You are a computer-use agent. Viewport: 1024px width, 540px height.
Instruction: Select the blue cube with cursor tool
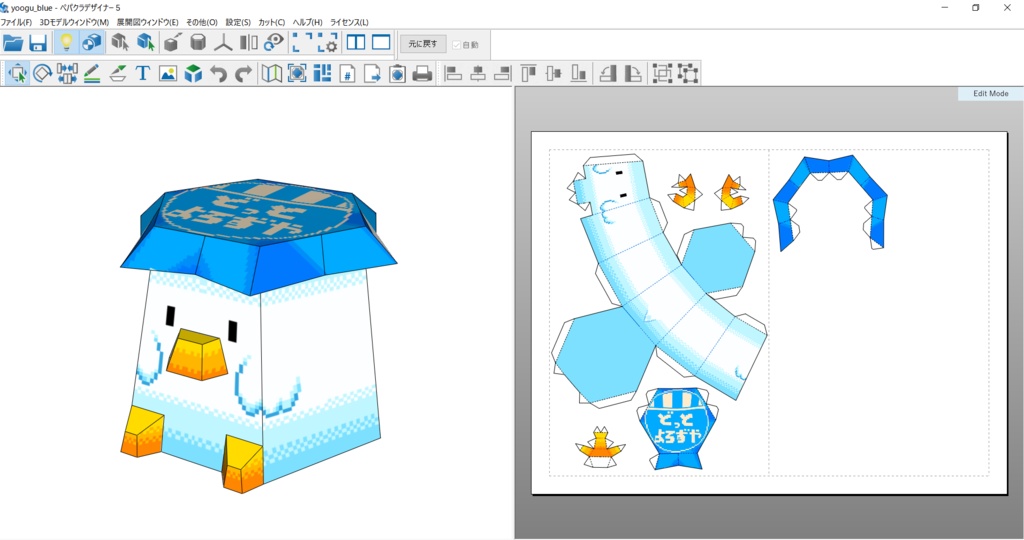(x=146, y=43)
